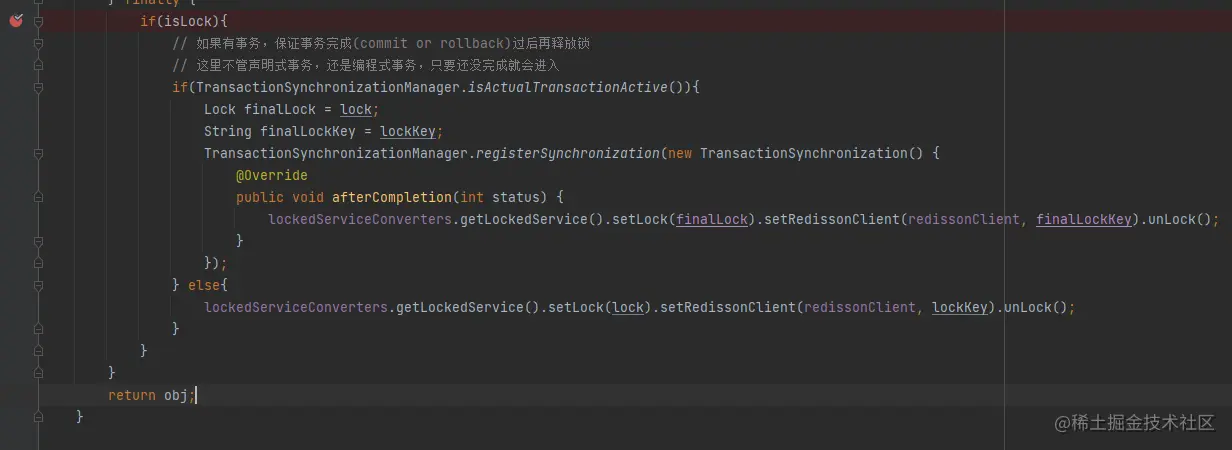Click setLock(lock) in the else branch

click(x=600, y=307)
